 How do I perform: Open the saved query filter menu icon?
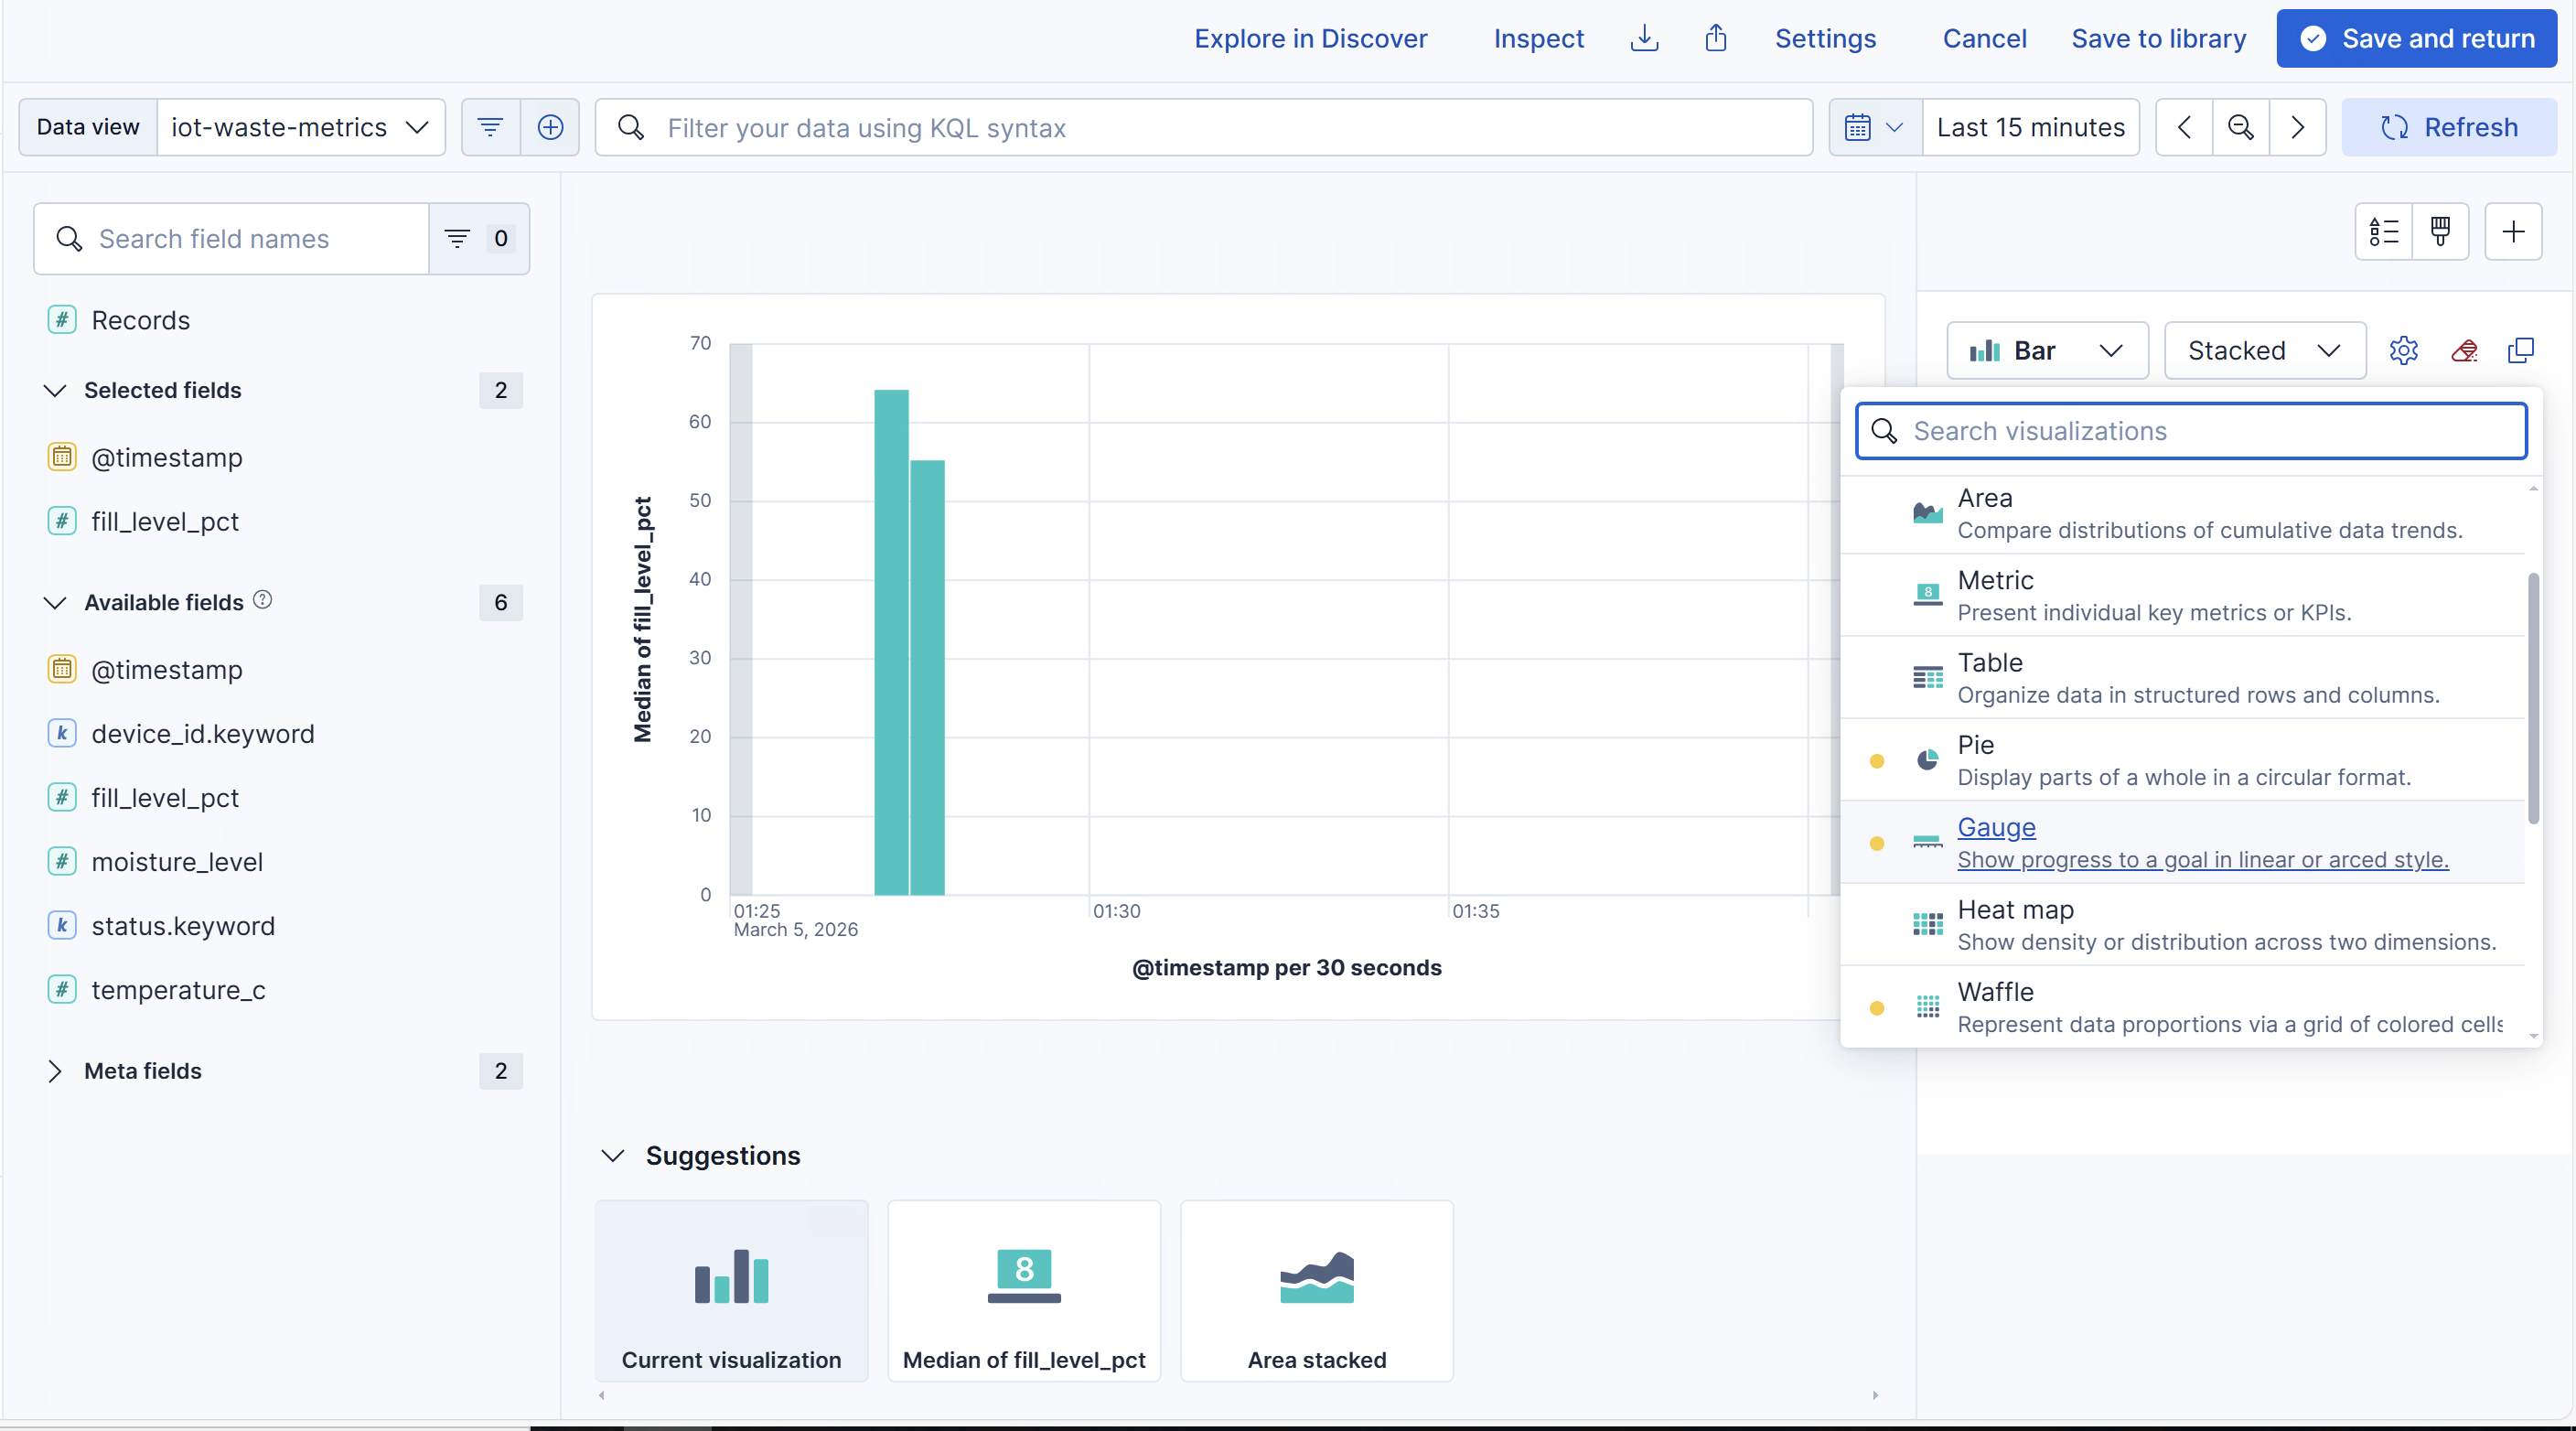click(490, 127)
